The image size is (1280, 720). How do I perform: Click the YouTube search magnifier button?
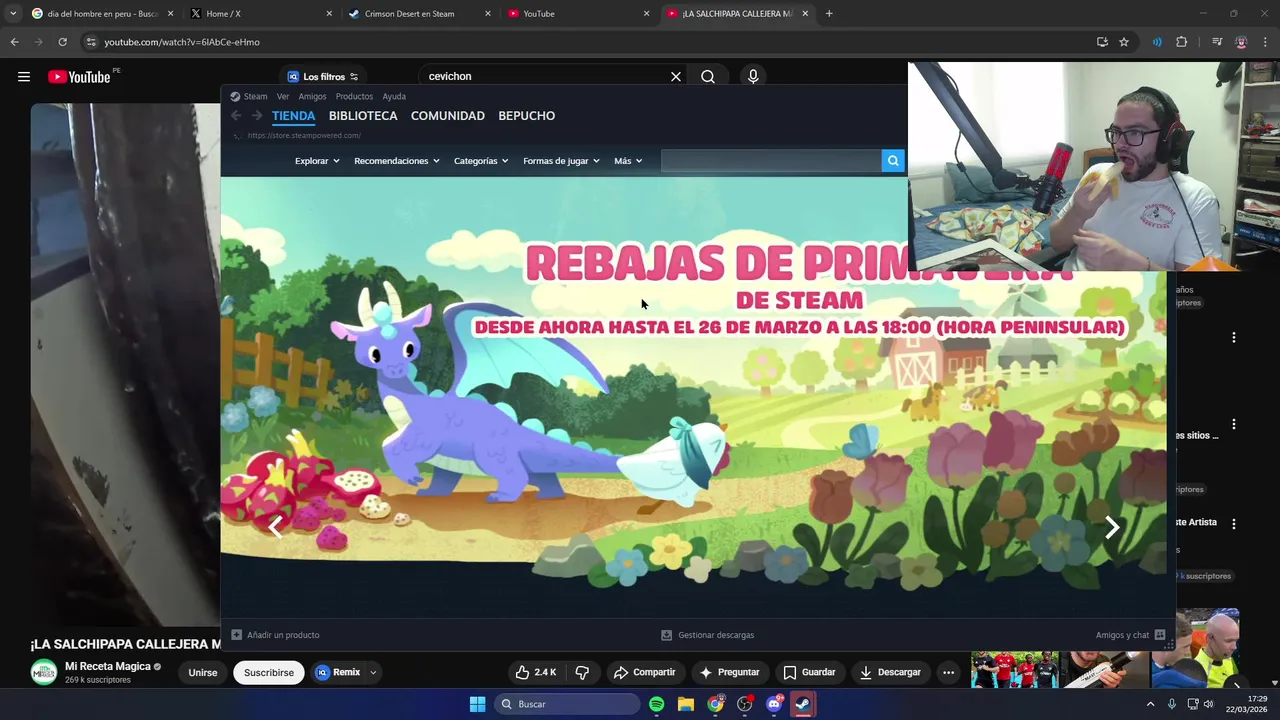pos(708,77)
